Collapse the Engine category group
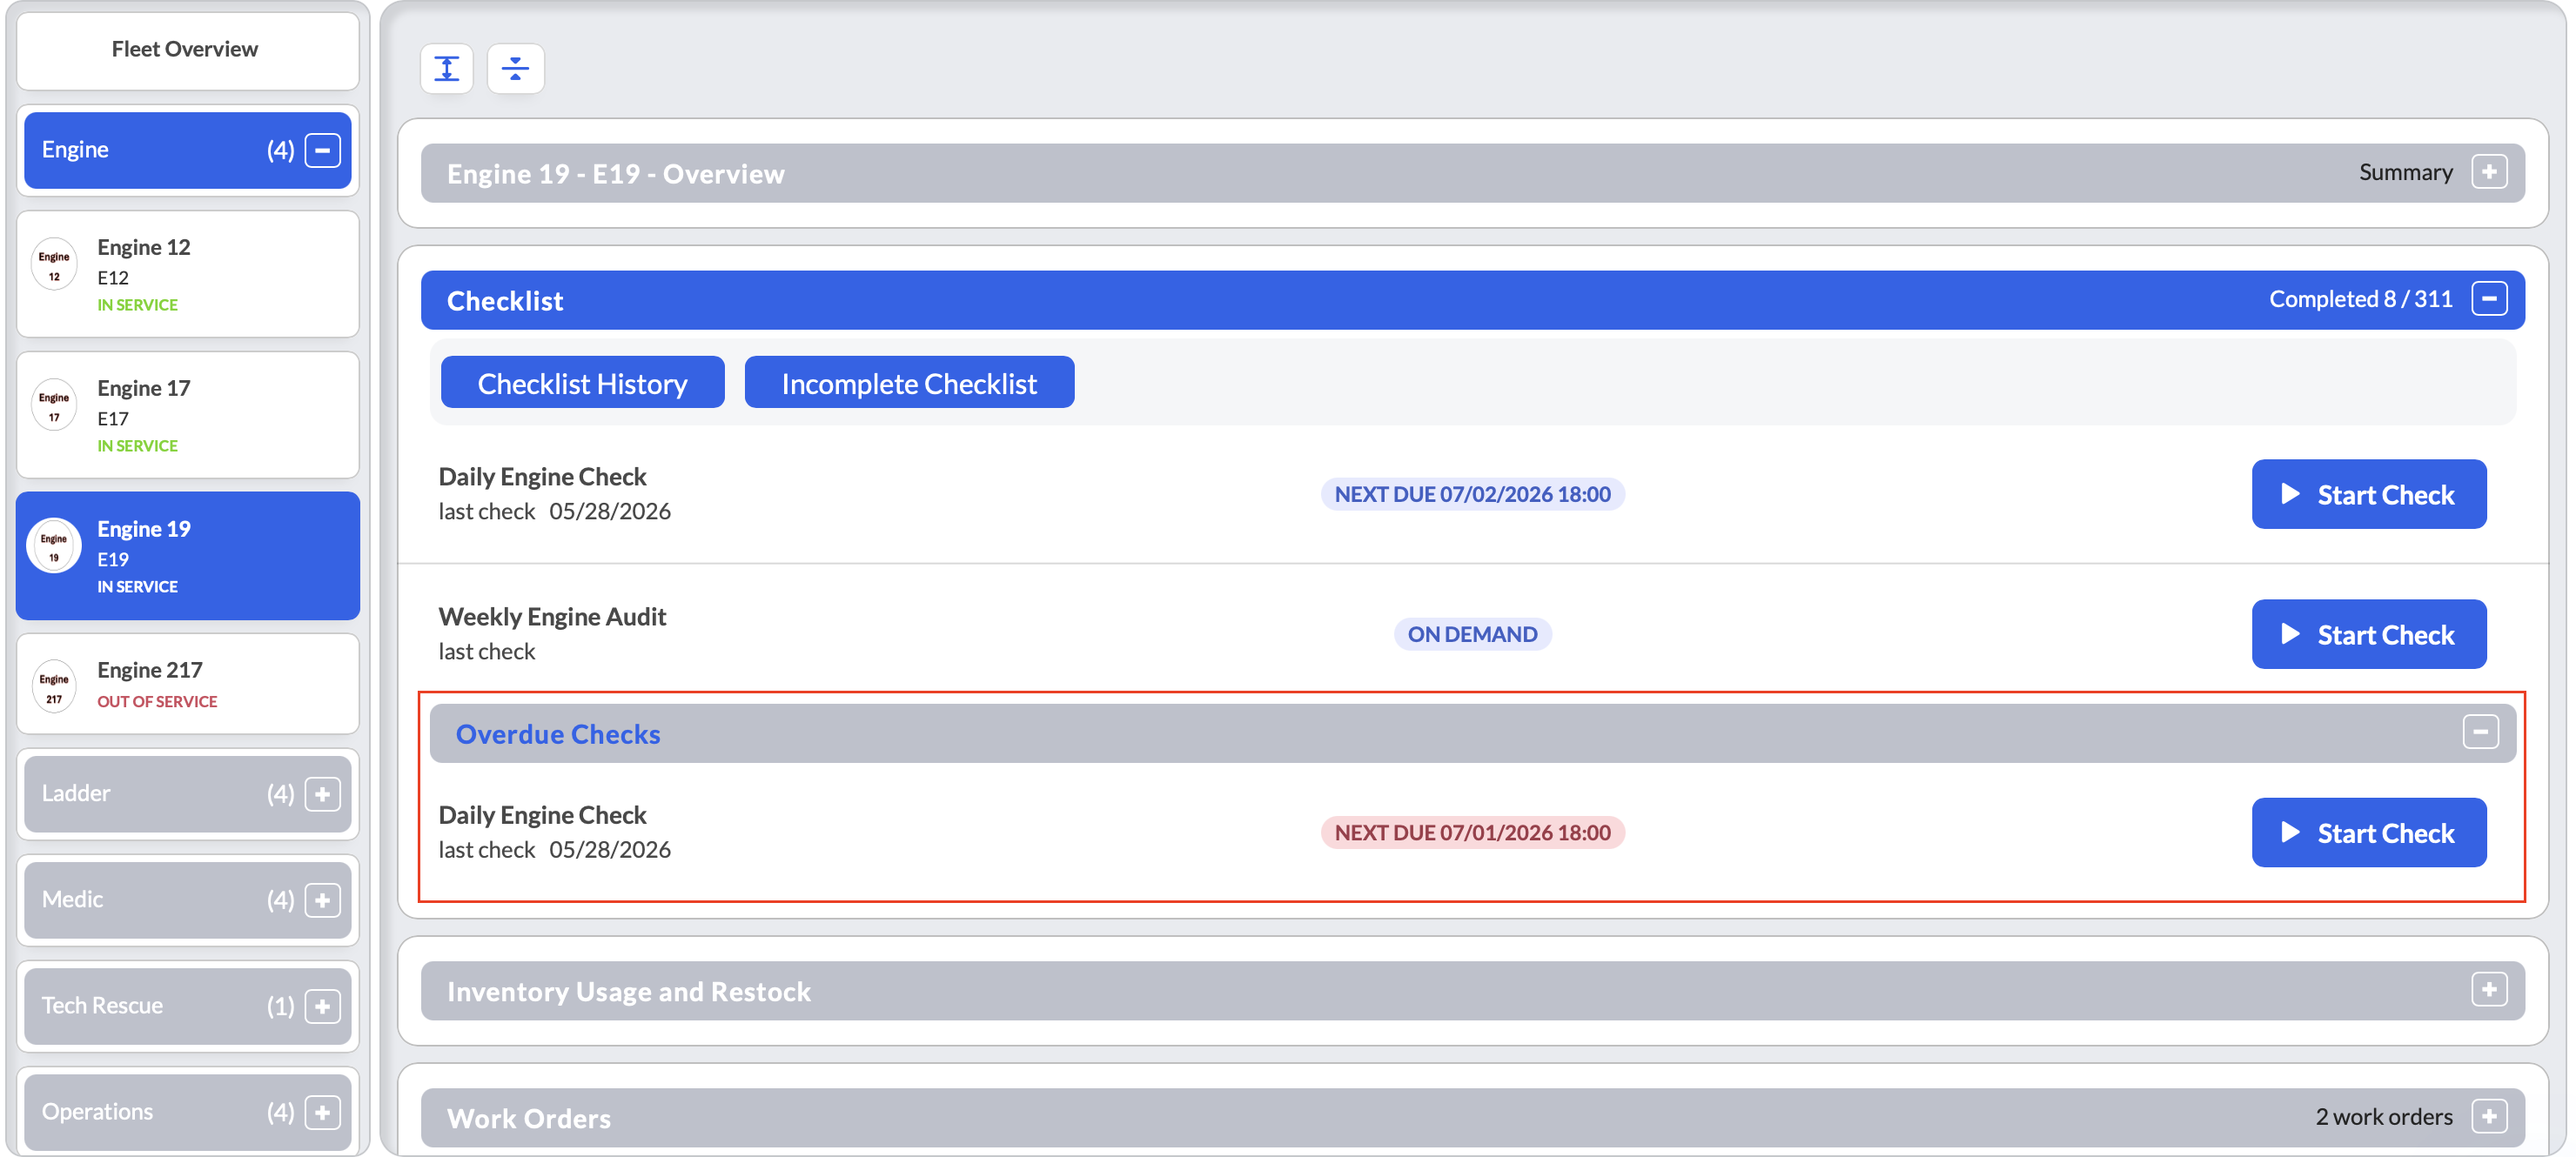 [x=322, y=150]
